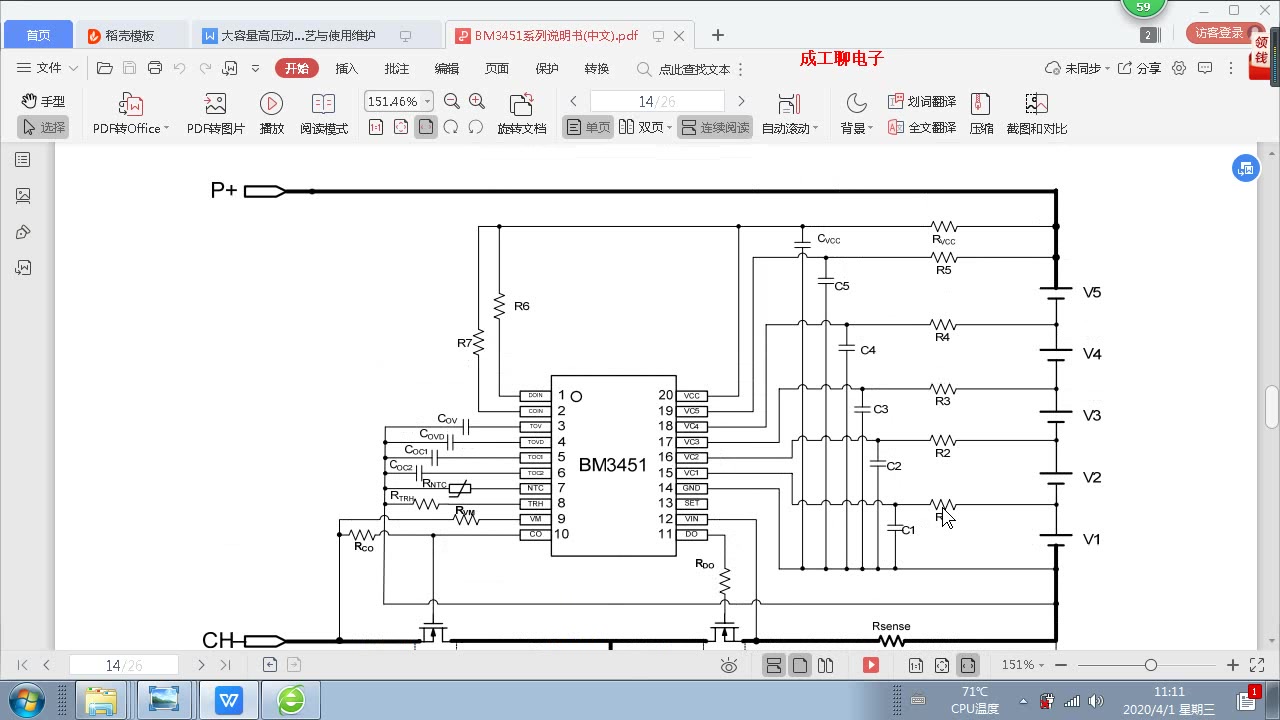Open settings gear icon at top right
Viewport: 1280px width, 720px height.
tap(1179, 68)
